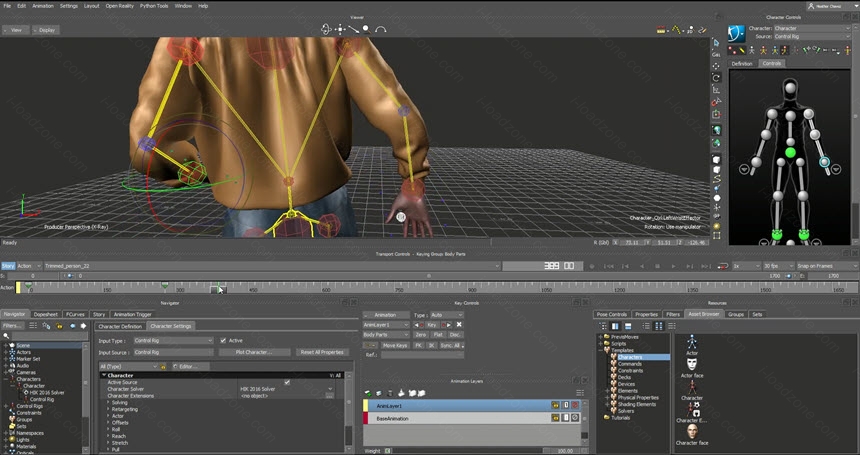Screen dimensions: 860x455
Task: Click the Full Body keying mode icon
Action: tap(763, 50)
